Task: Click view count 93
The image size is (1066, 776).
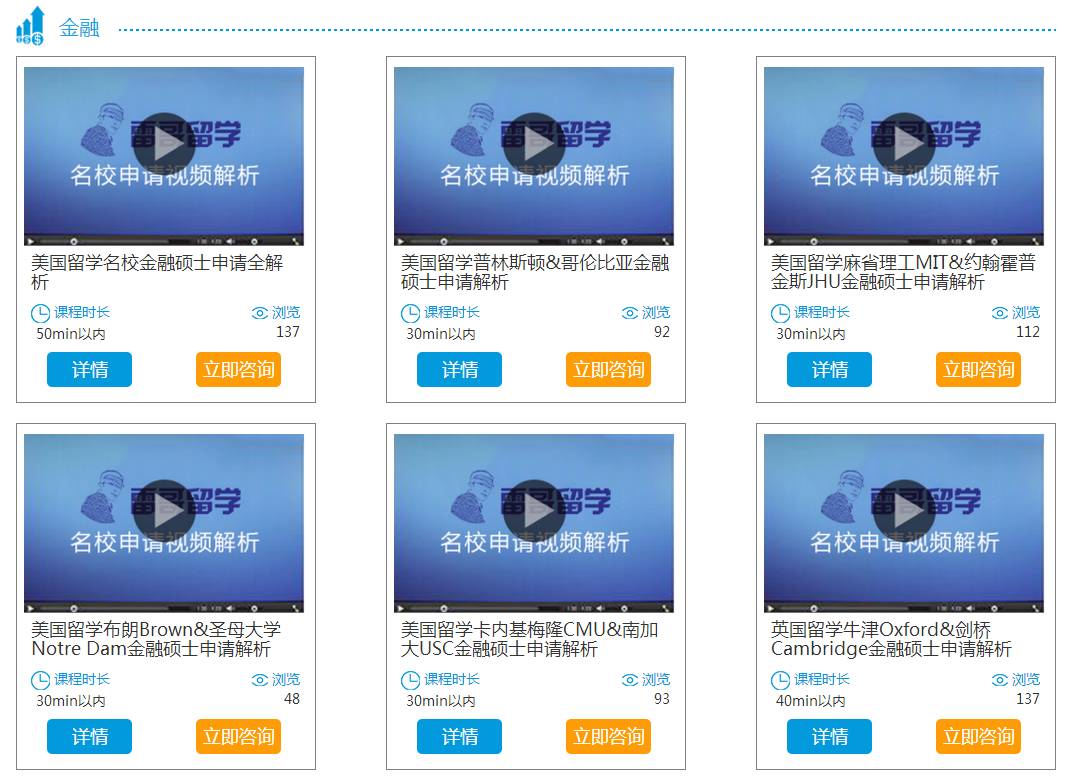Action: pos(661,699)
